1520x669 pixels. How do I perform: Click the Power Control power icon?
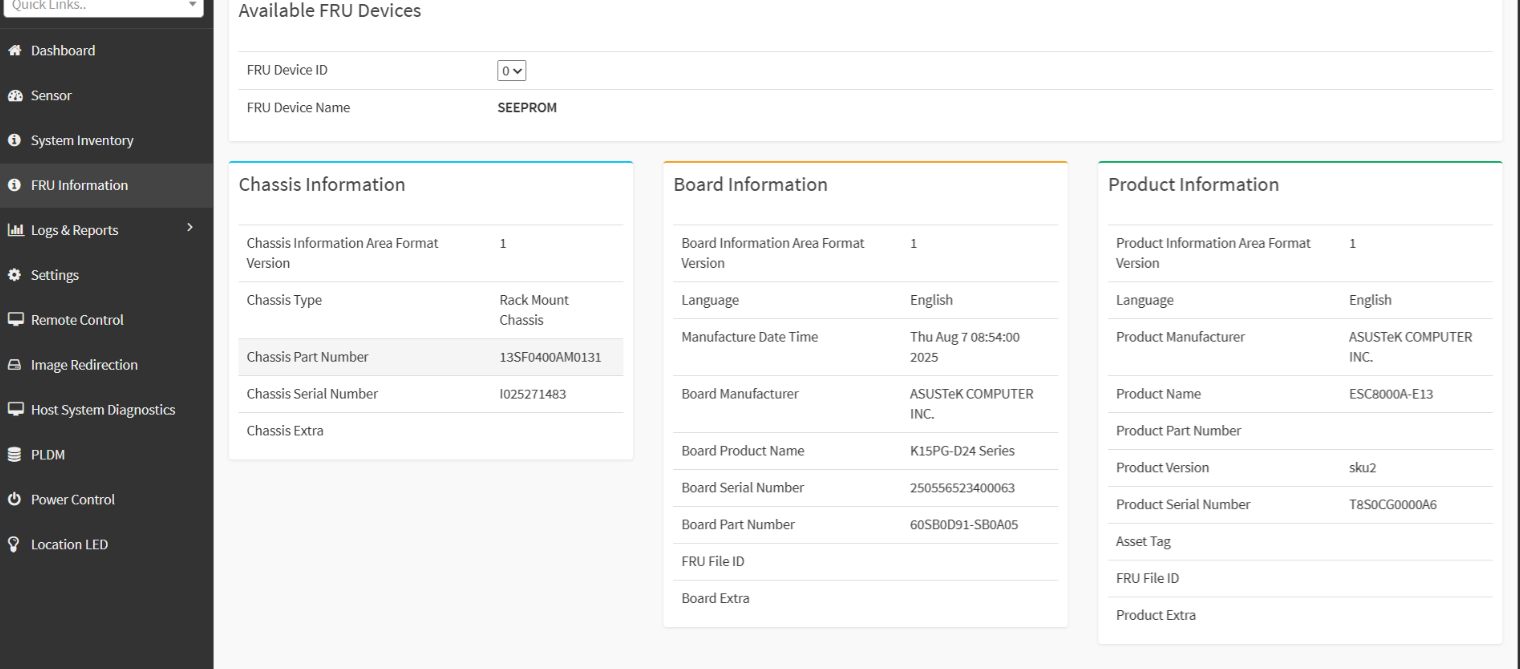click(15, 500)
